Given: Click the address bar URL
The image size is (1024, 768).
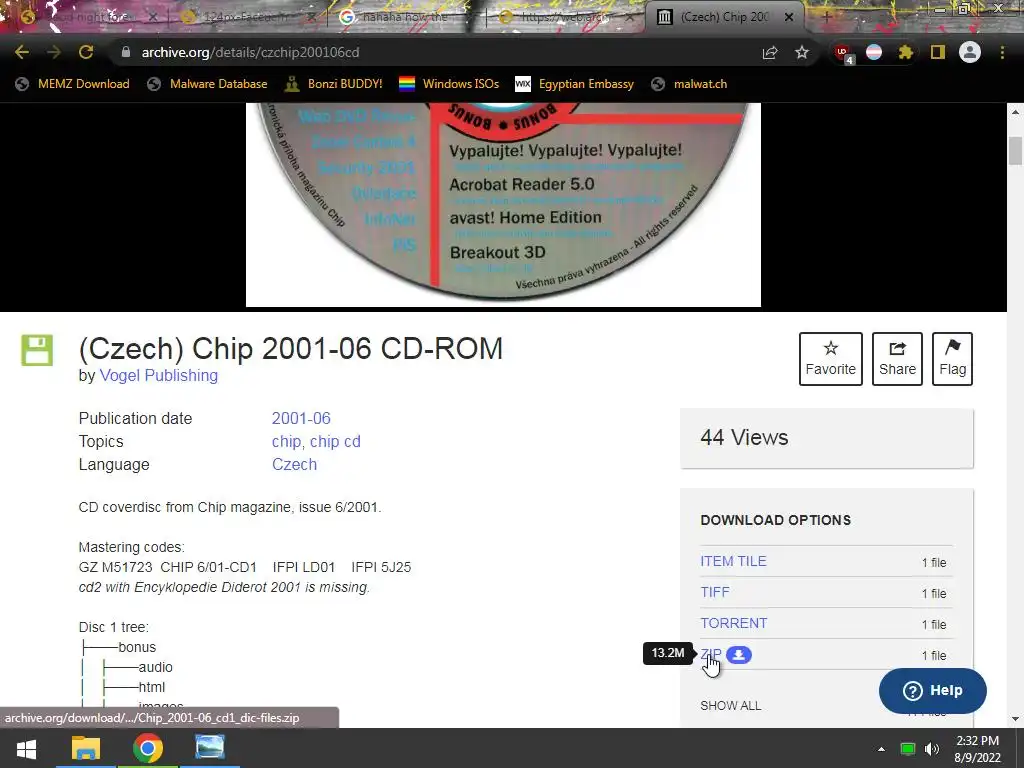Looking at the screenshot, I should point(250,52).
